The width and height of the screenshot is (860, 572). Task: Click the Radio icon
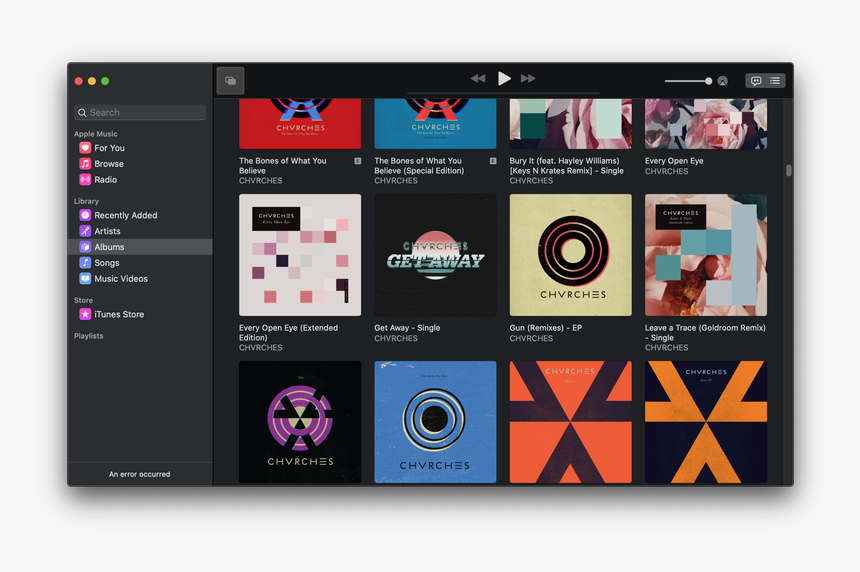85,180
